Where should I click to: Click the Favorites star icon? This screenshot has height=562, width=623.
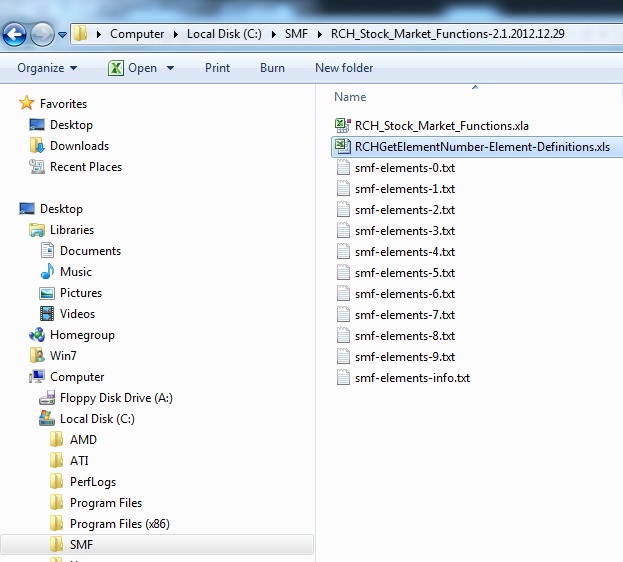pos(27,103)
